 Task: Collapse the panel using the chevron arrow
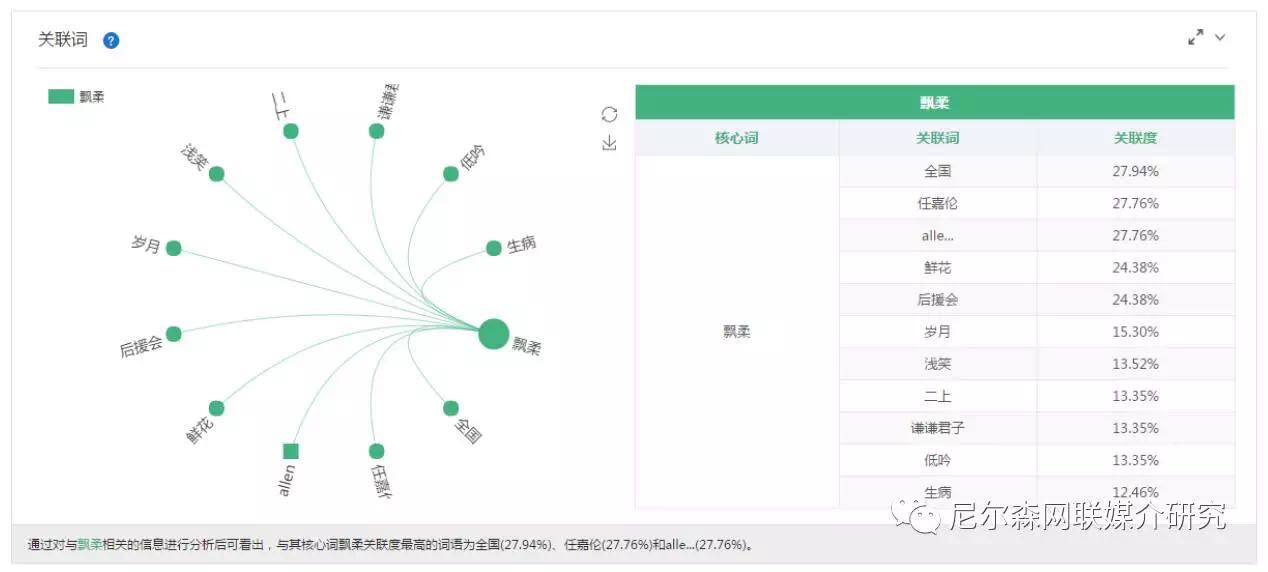tap(1220, 37)
